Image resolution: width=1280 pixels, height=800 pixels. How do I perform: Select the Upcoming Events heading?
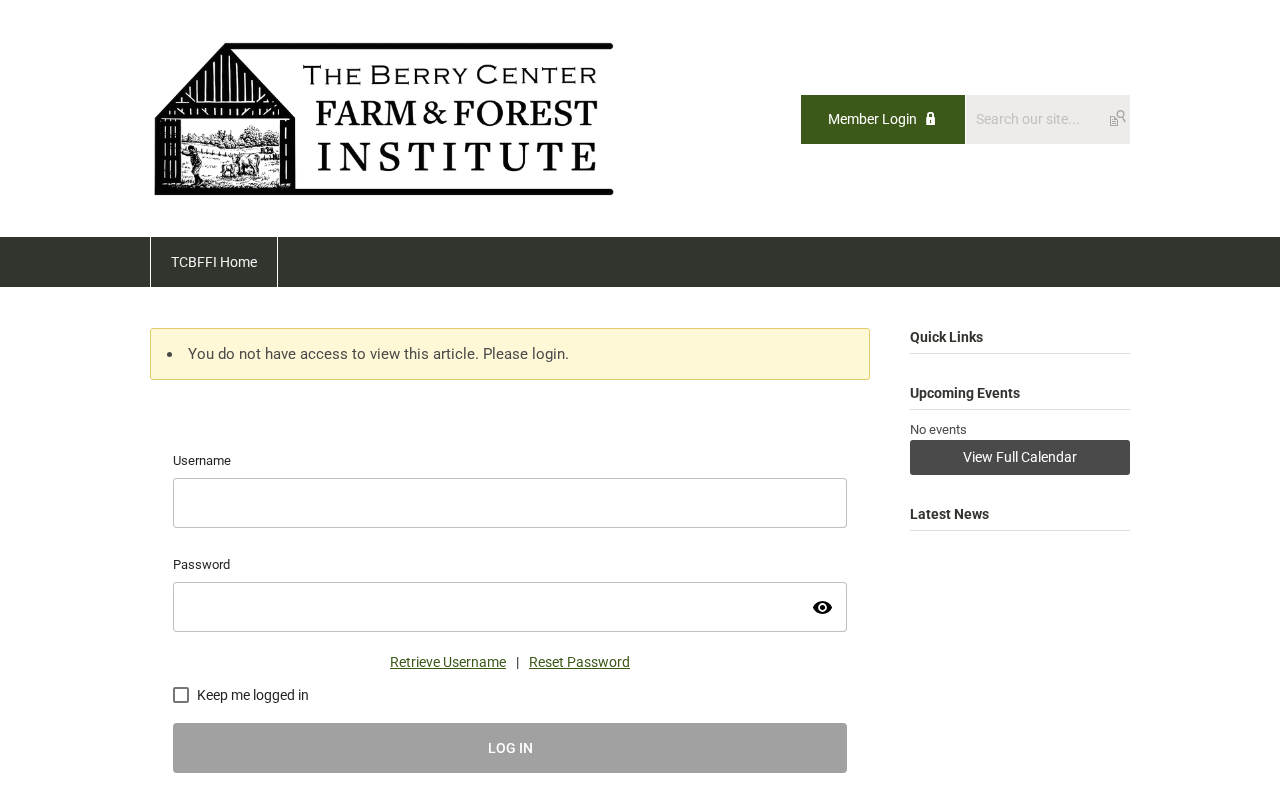(x=965, y=393)
